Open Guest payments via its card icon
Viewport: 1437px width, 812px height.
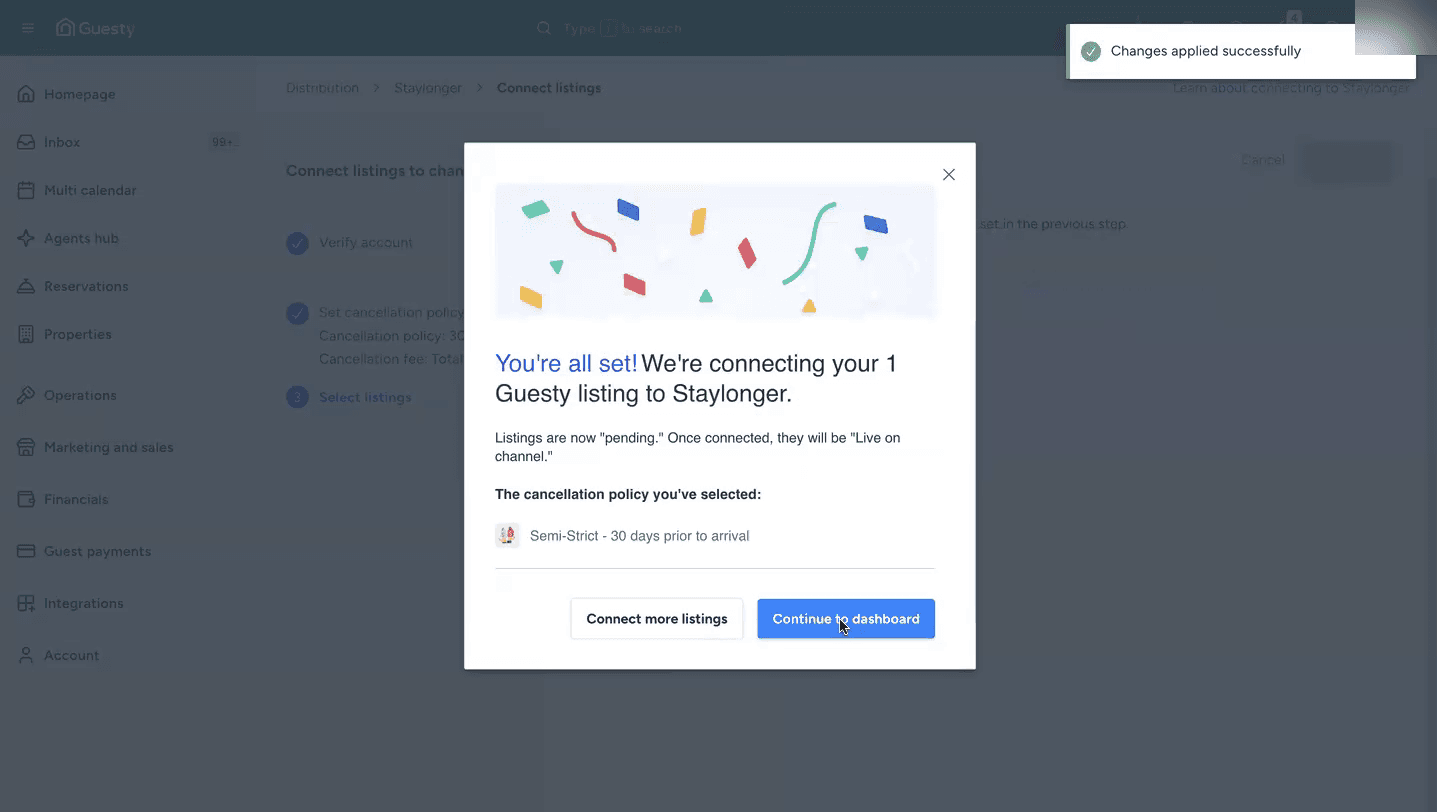pyautogui.click(x=26, y=551)
